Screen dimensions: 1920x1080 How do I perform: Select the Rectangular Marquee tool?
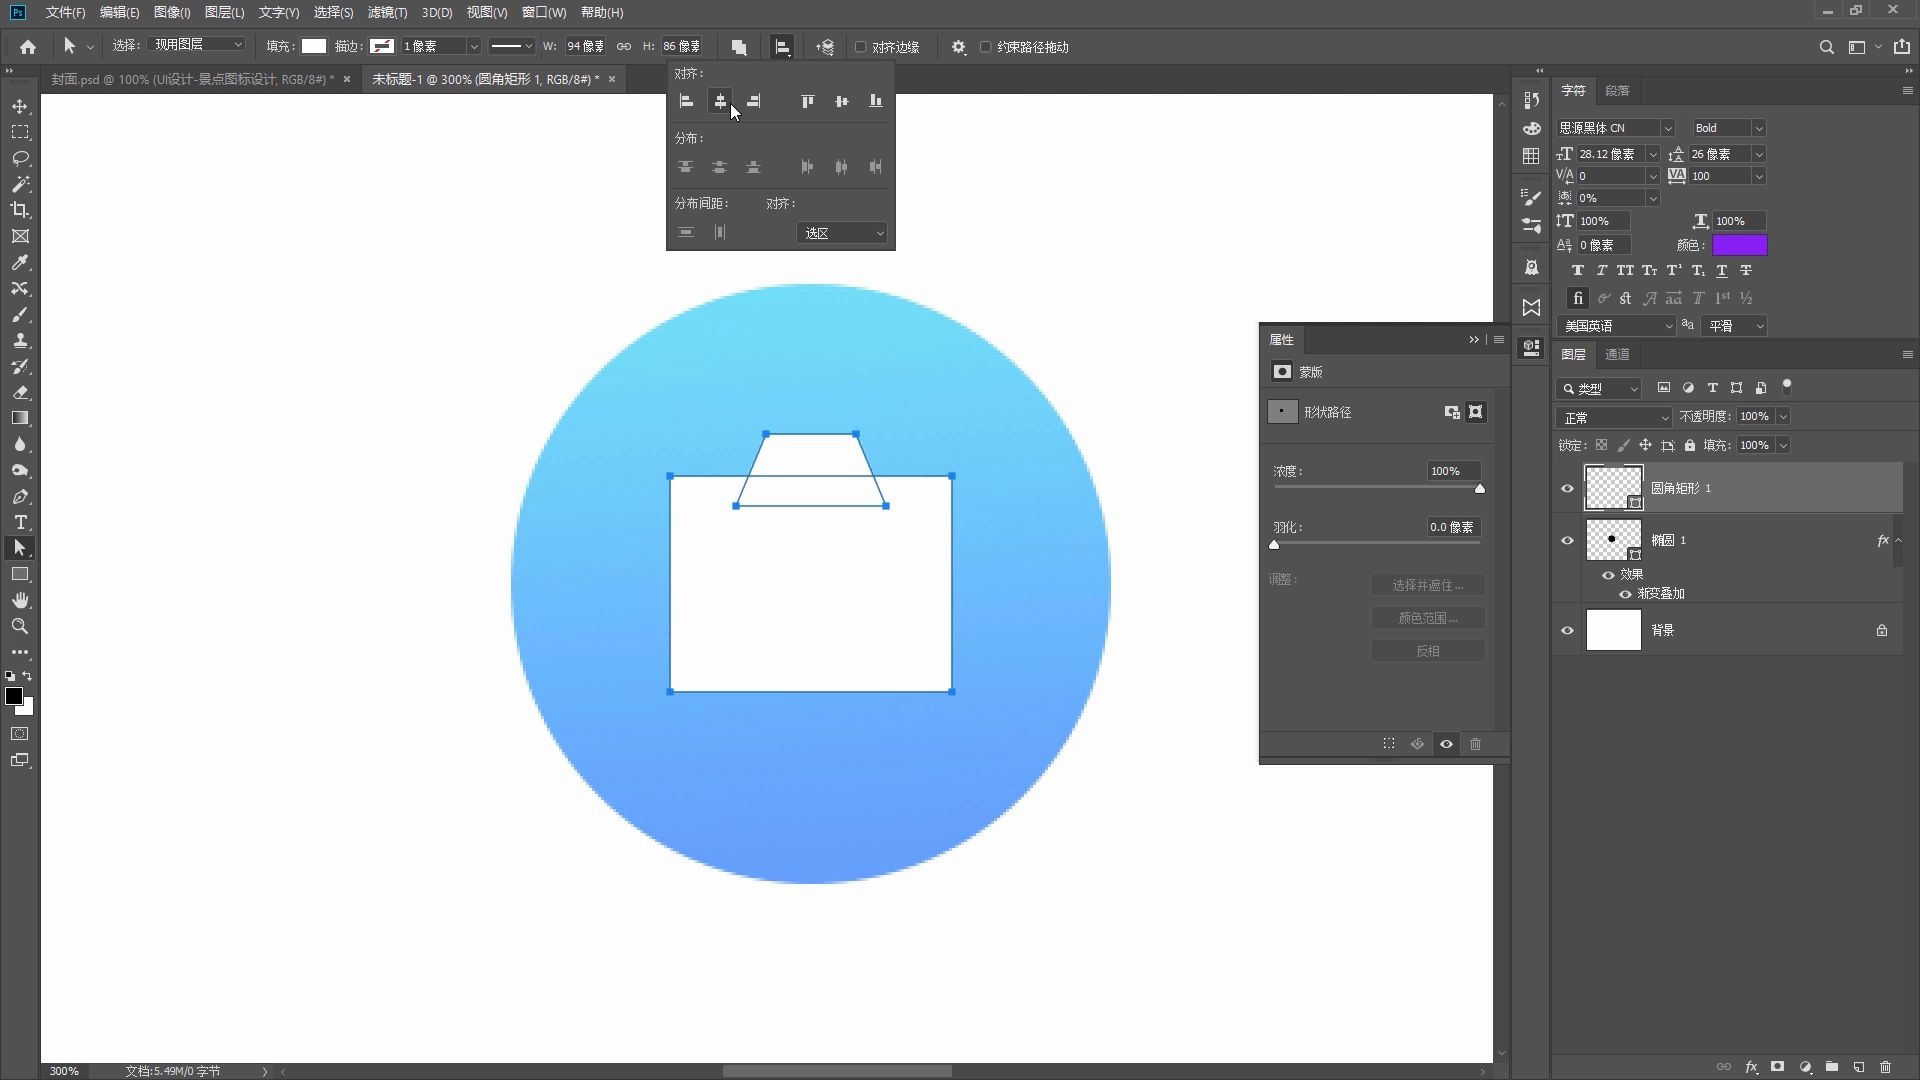click(x=20, y=132)
